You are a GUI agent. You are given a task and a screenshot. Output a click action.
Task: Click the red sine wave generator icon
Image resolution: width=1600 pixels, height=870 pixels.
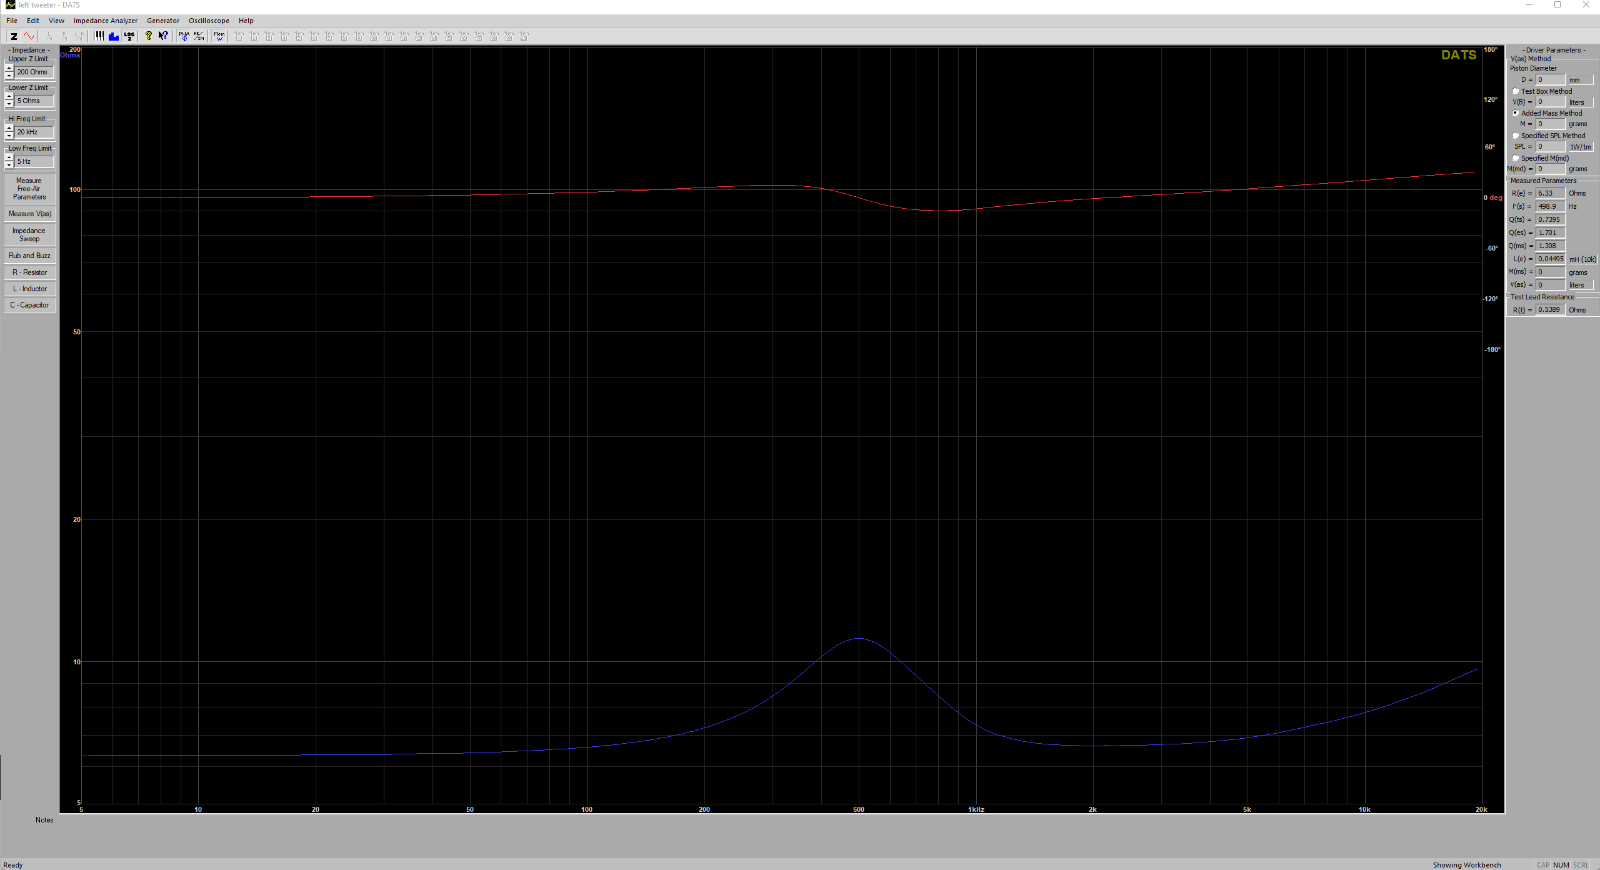(29, 36)
